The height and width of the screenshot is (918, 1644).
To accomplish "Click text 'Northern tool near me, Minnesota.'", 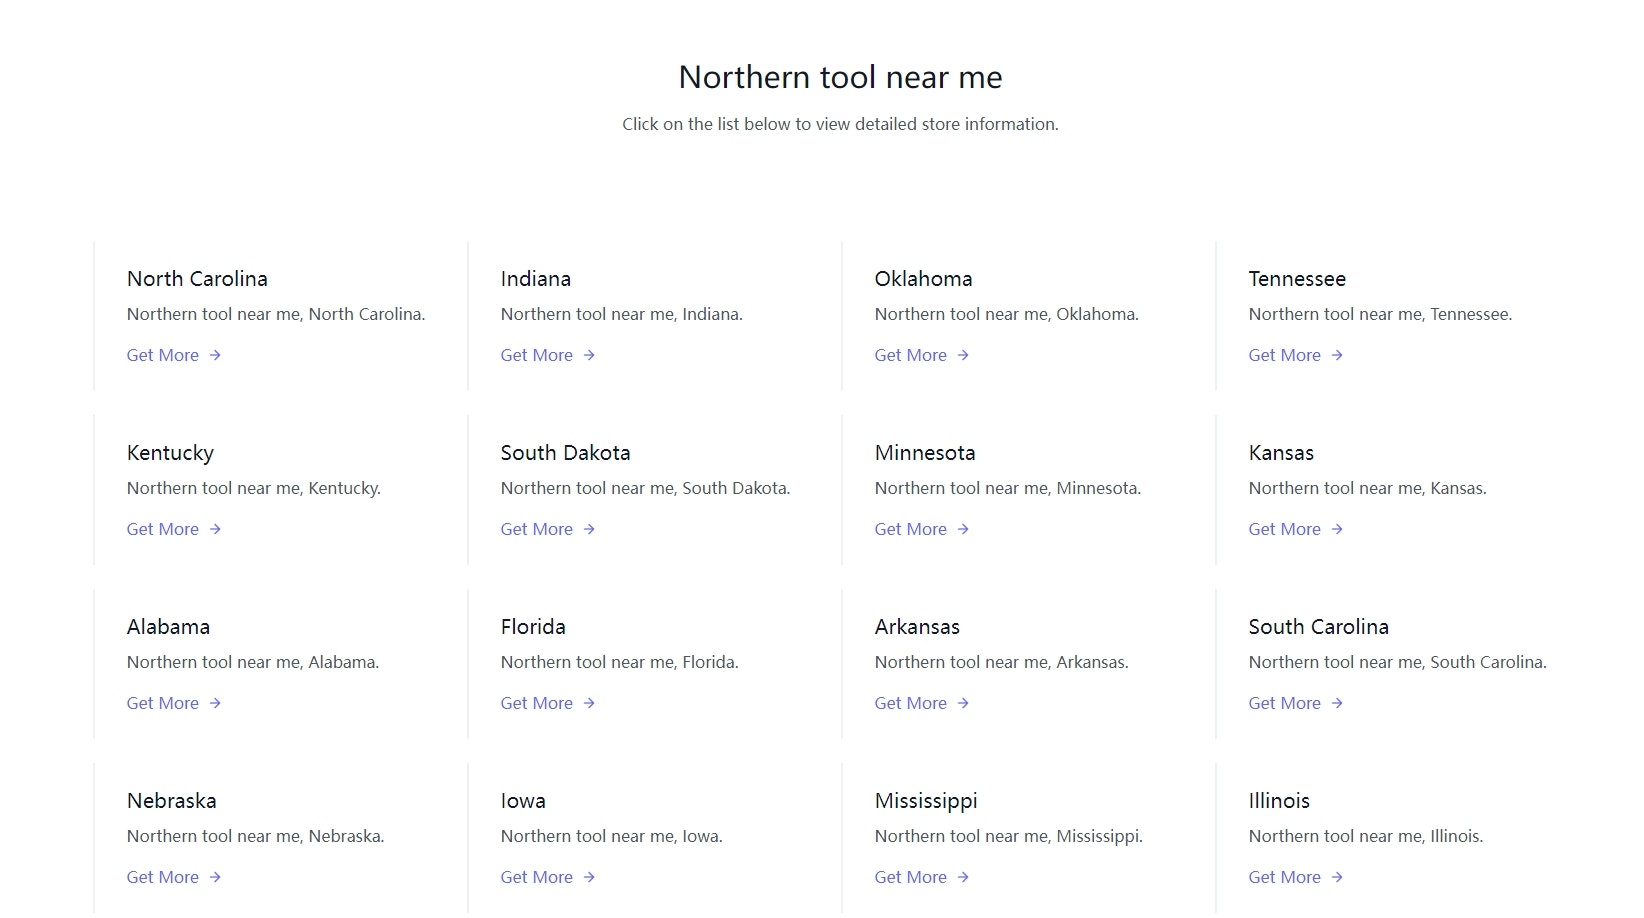I will pyautogui.click(x=1008, y=488).
